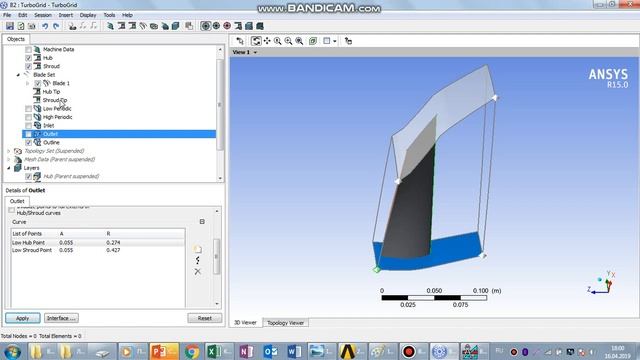Collapse the Curve section toggle
This screenshot has width=640, height=360.
click(202, 222)
